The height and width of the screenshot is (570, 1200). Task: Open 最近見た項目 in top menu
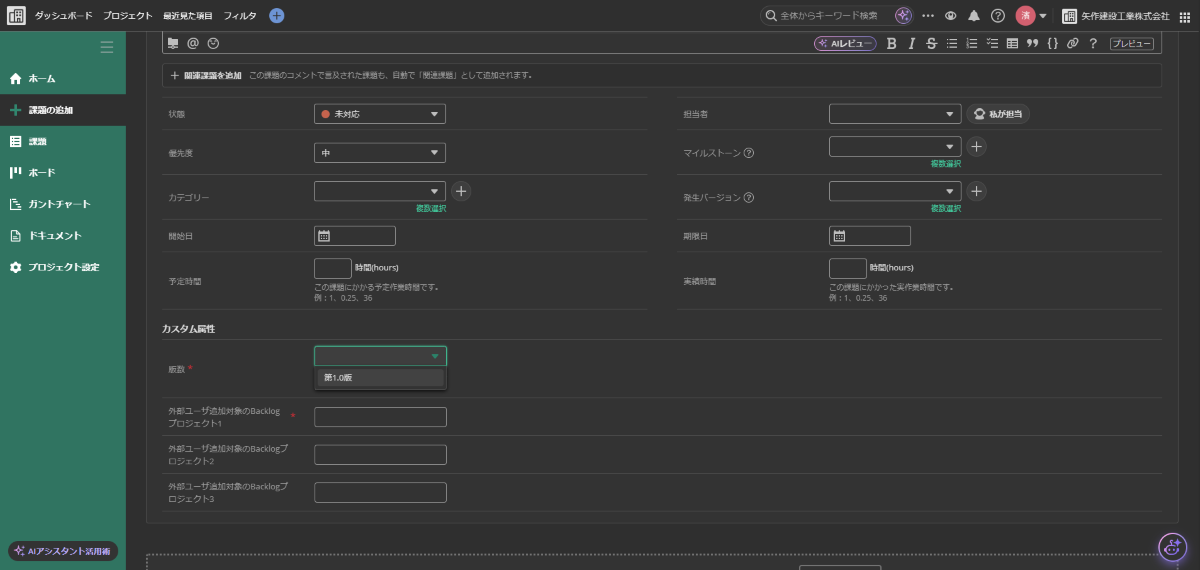pos(188,16)
